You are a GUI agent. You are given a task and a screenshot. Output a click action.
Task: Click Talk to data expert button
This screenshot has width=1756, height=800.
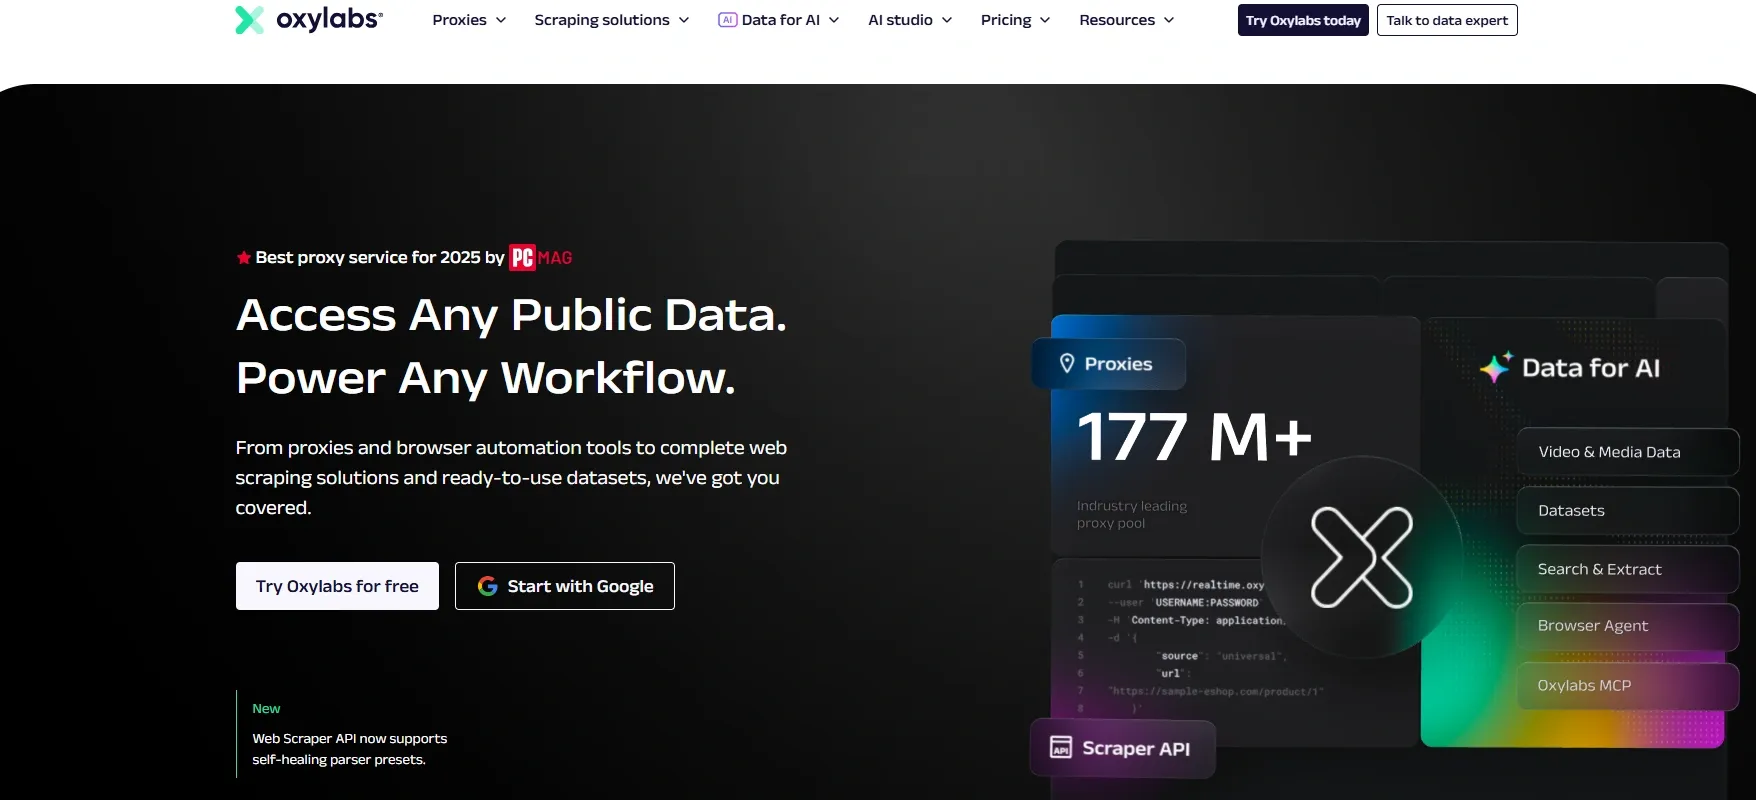coord(1447,20)
